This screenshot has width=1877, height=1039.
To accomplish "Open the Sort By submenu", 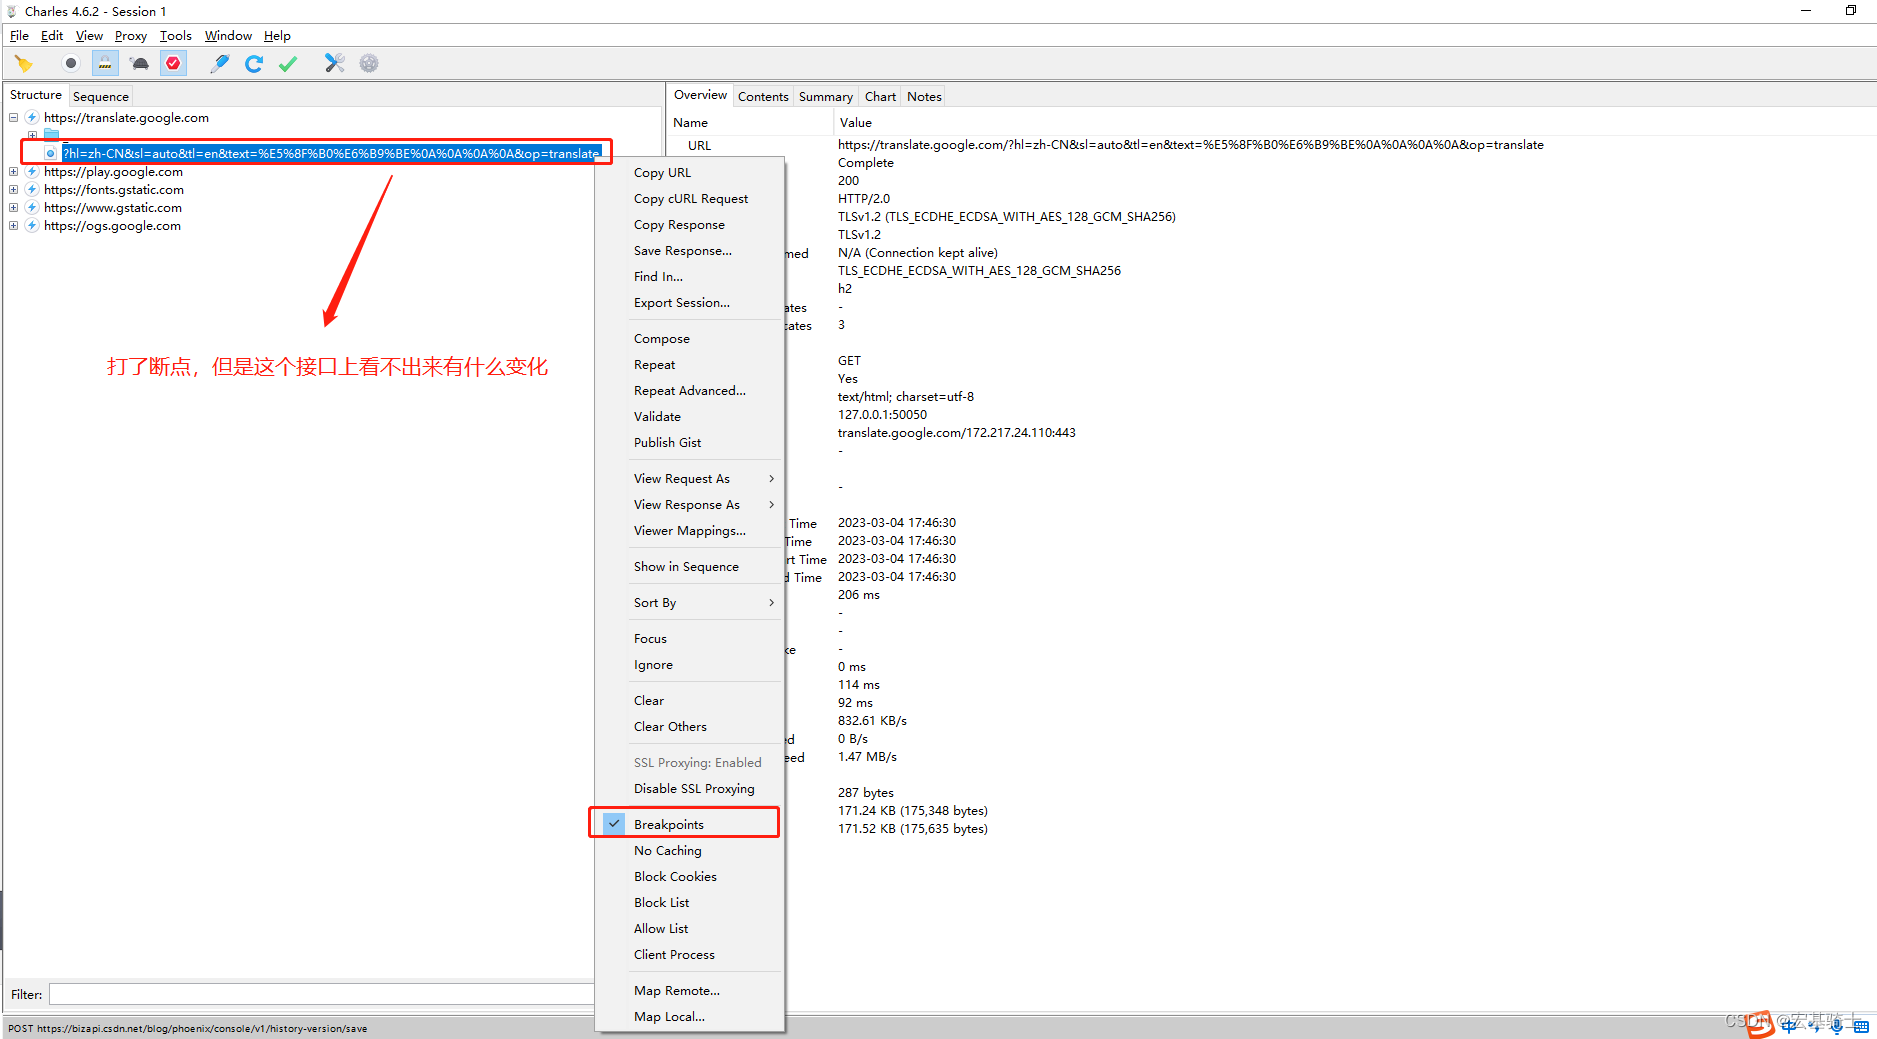I will (x=689, y=603).
